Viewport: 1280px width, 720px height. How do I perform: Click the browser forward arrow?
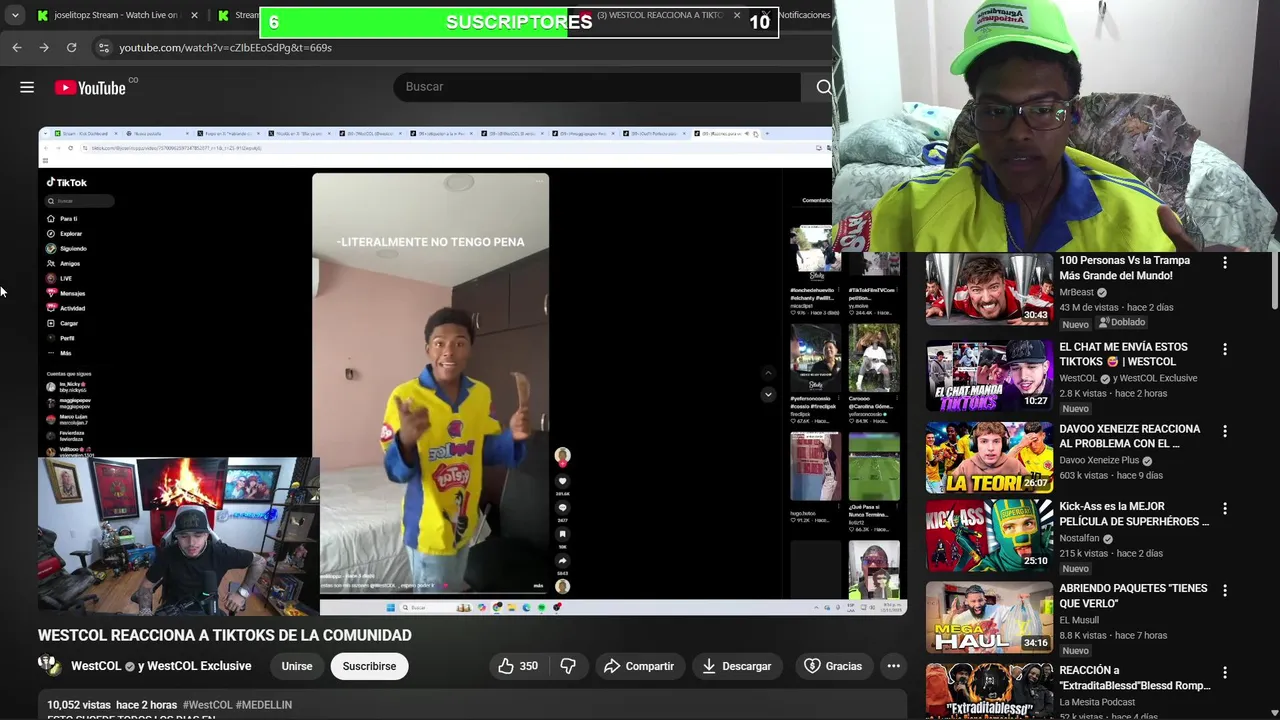click(44, 47)
